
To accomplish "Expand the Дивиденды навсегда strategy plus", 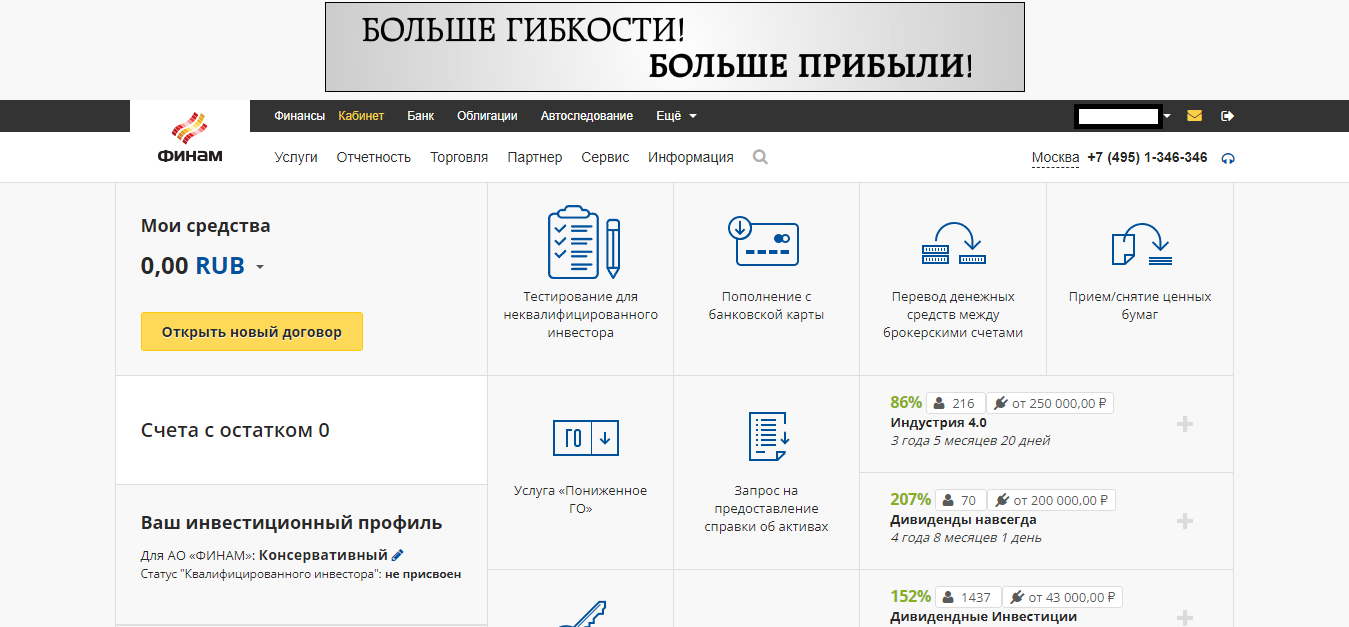I will 1185,521.
